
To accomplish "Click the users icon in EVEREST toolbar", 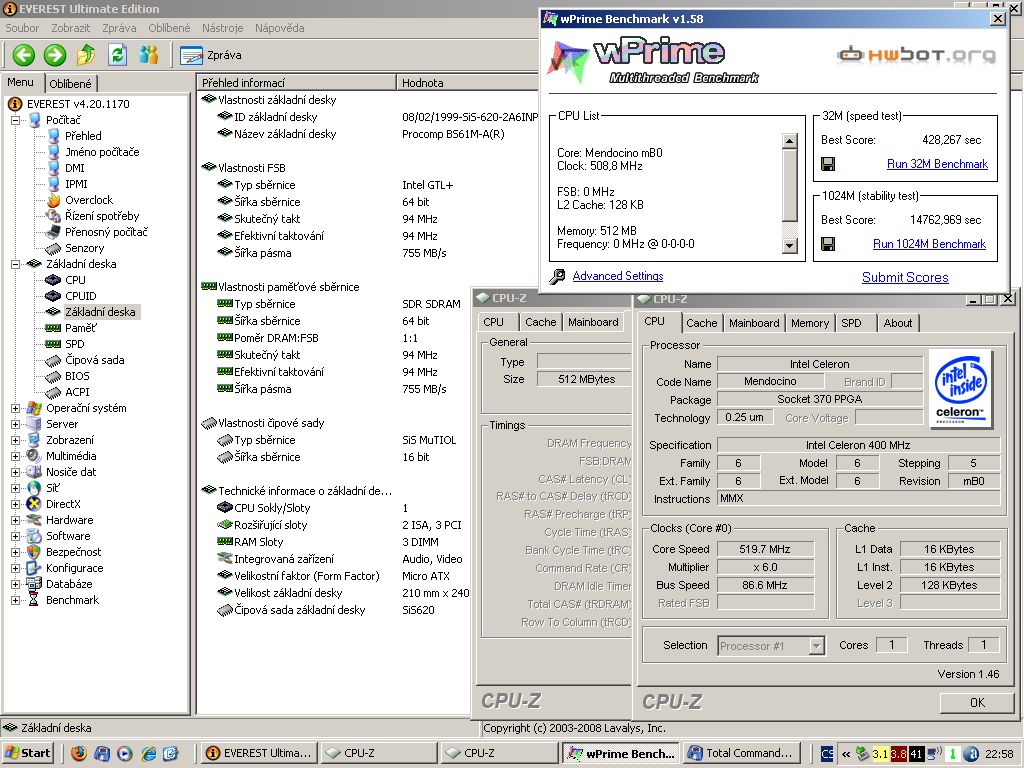I will [x=149, y=55].
